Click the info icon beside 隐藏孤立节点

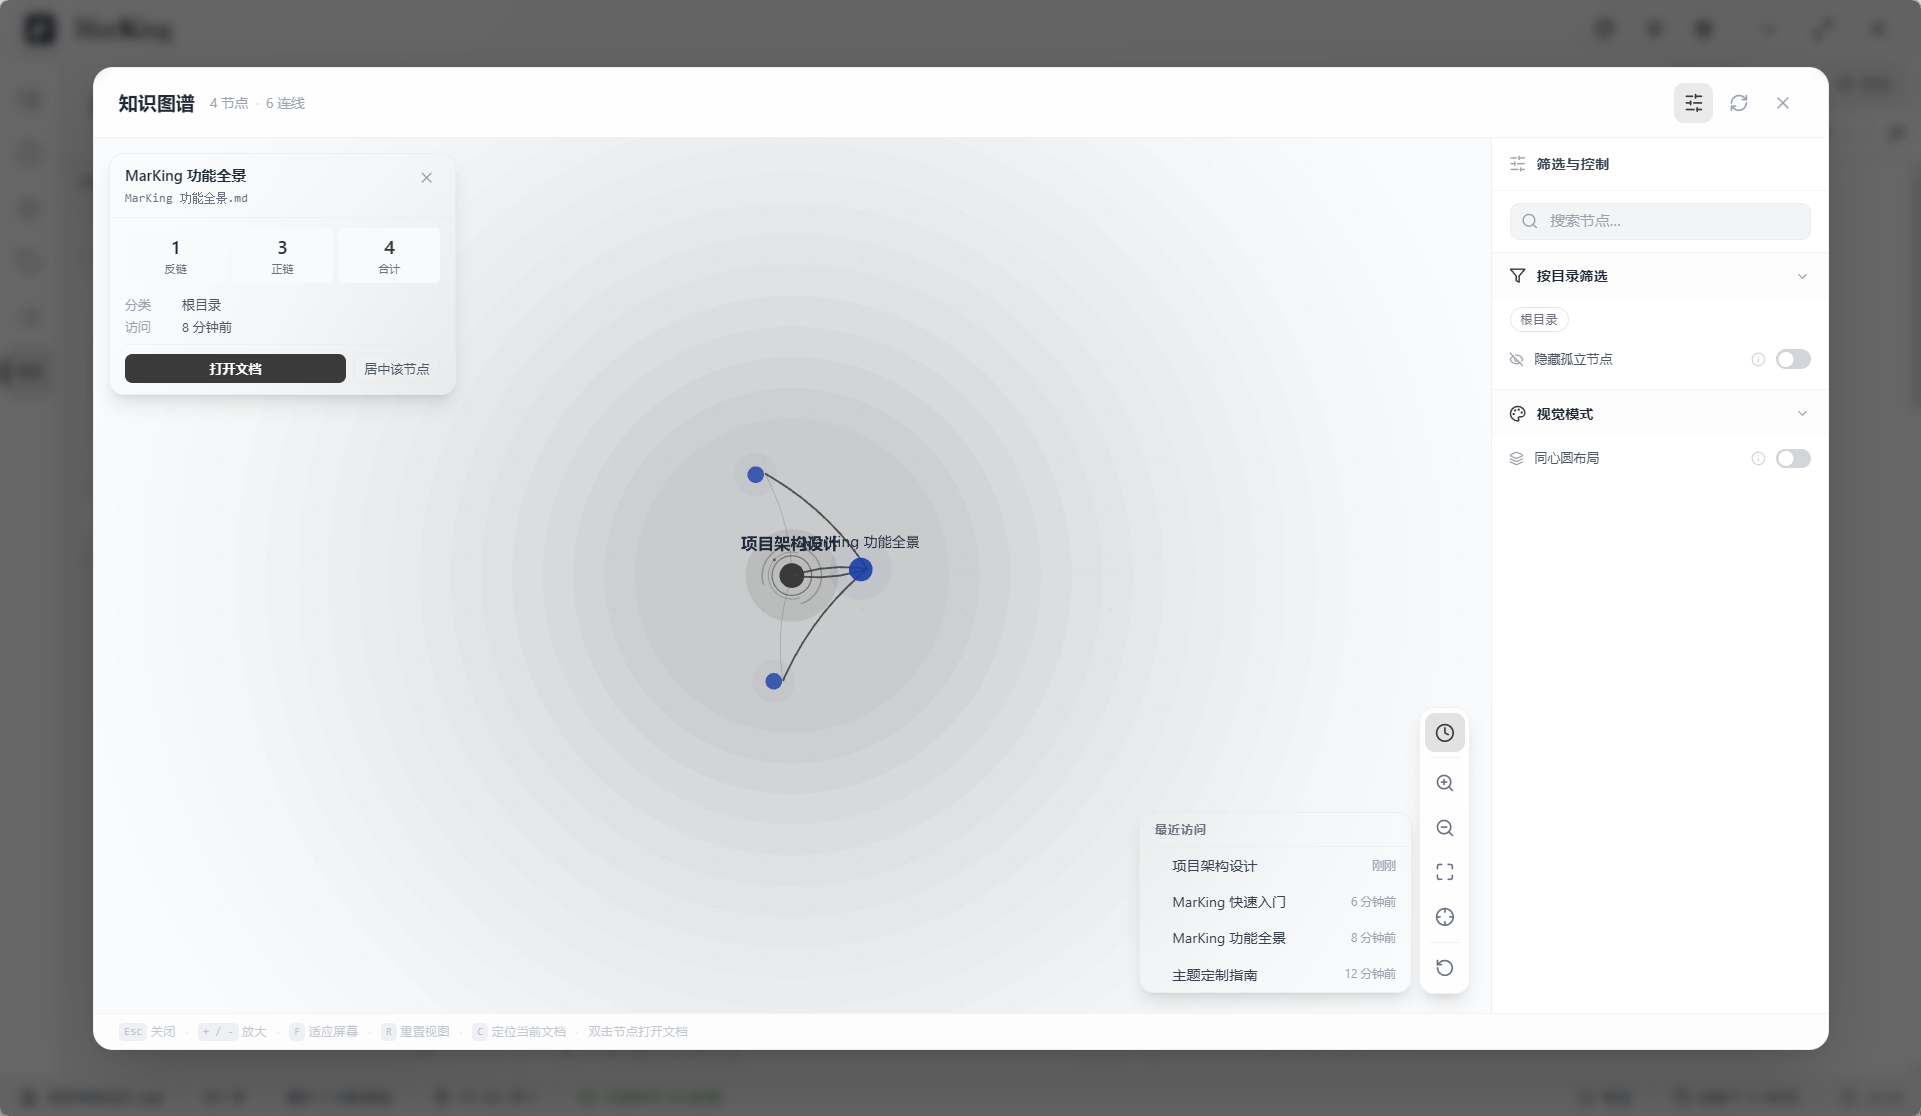(1757, 359)
